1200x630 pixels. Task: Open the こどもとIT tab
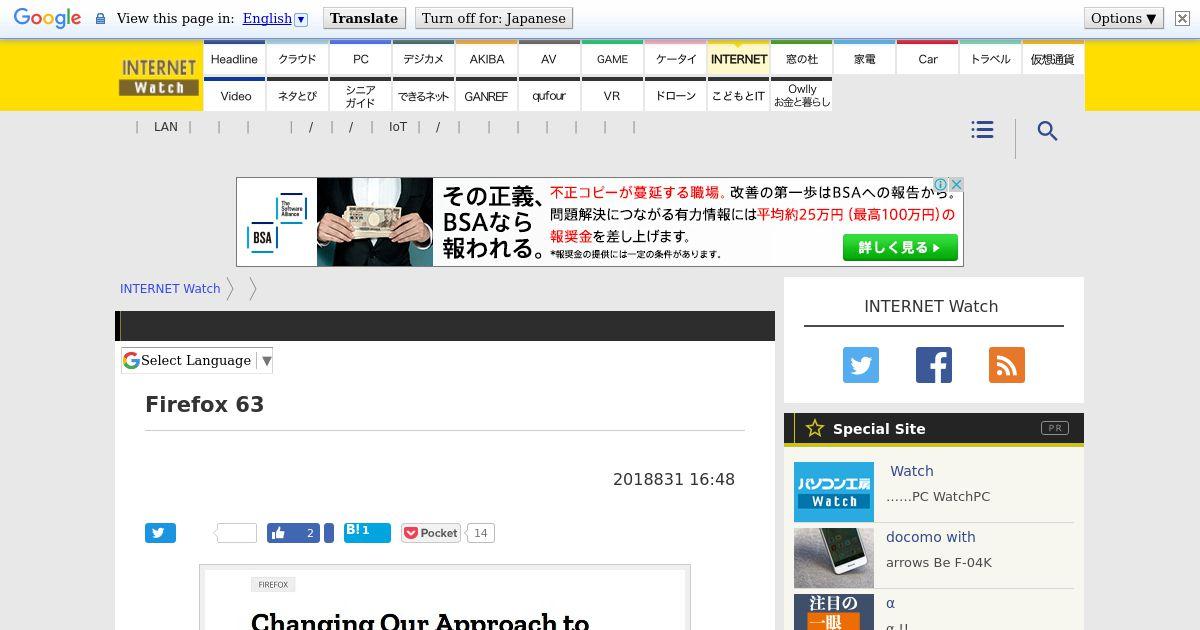click(738, 95)
